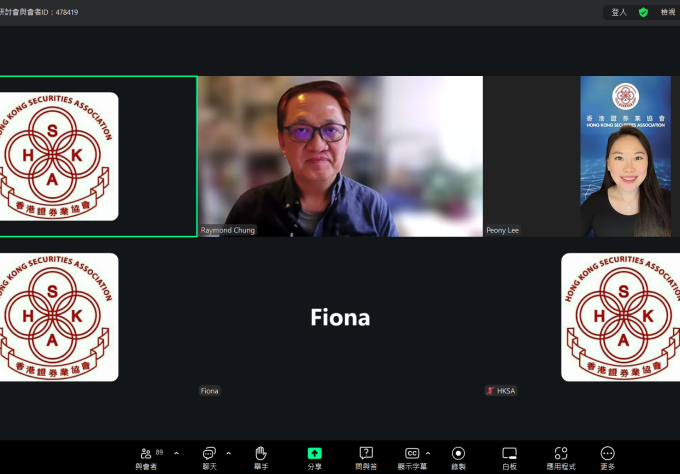This screenshot has width=680, height=474.
Task: Expand the arrow next to chat
Action: pos(229,453)
